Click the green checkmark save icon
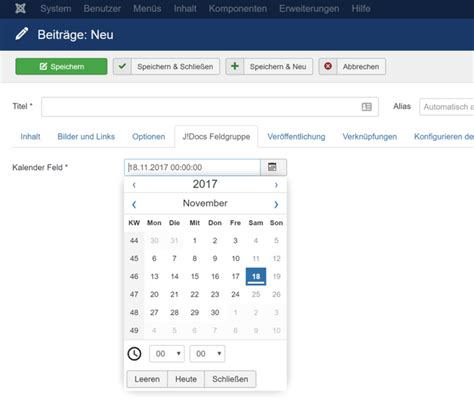Viewport: 474px width, 406px height. (122, 66)
